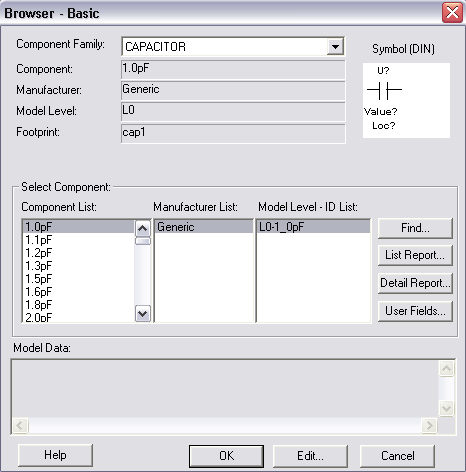Open the Find... dialog
This screenshot has width=466, height=472.
point(415,228)
